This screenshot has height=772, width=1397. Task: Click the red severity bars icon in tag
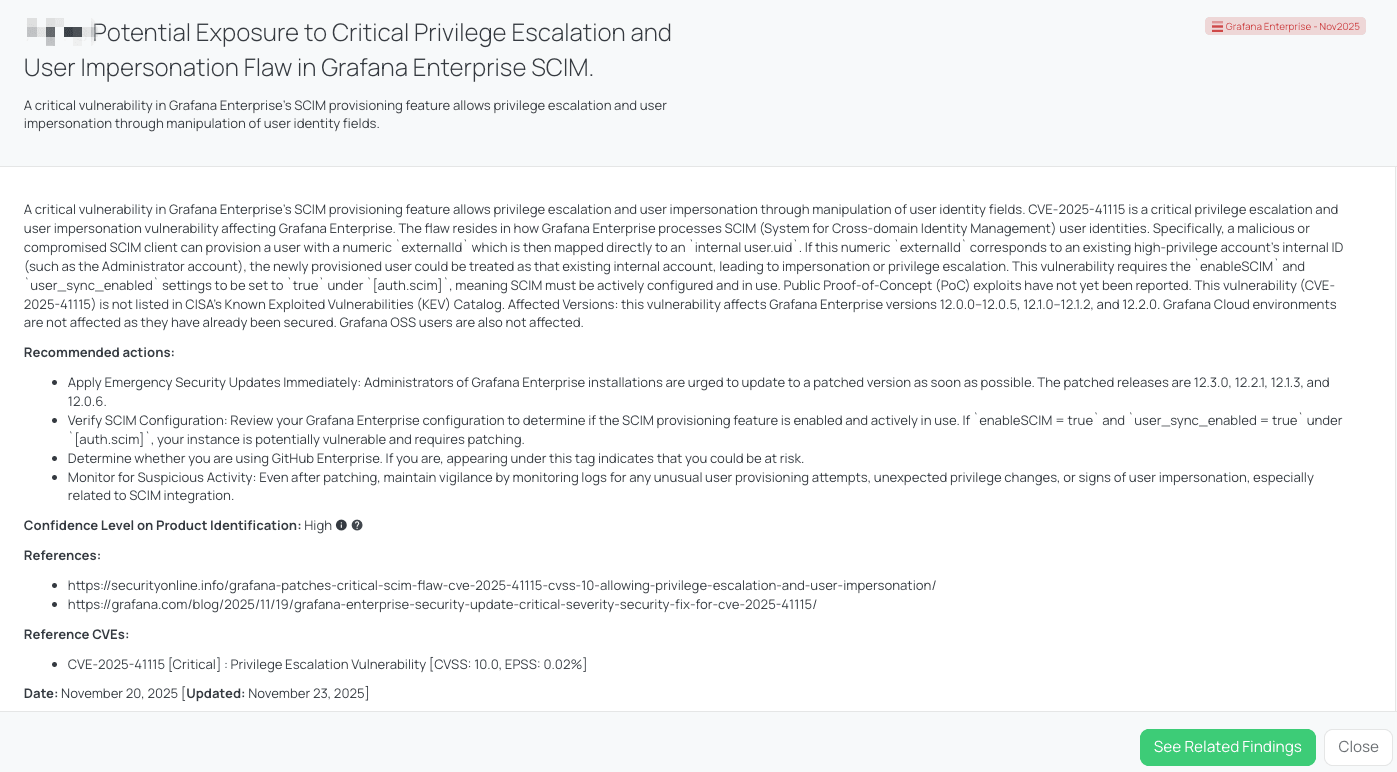point(1217,27)
